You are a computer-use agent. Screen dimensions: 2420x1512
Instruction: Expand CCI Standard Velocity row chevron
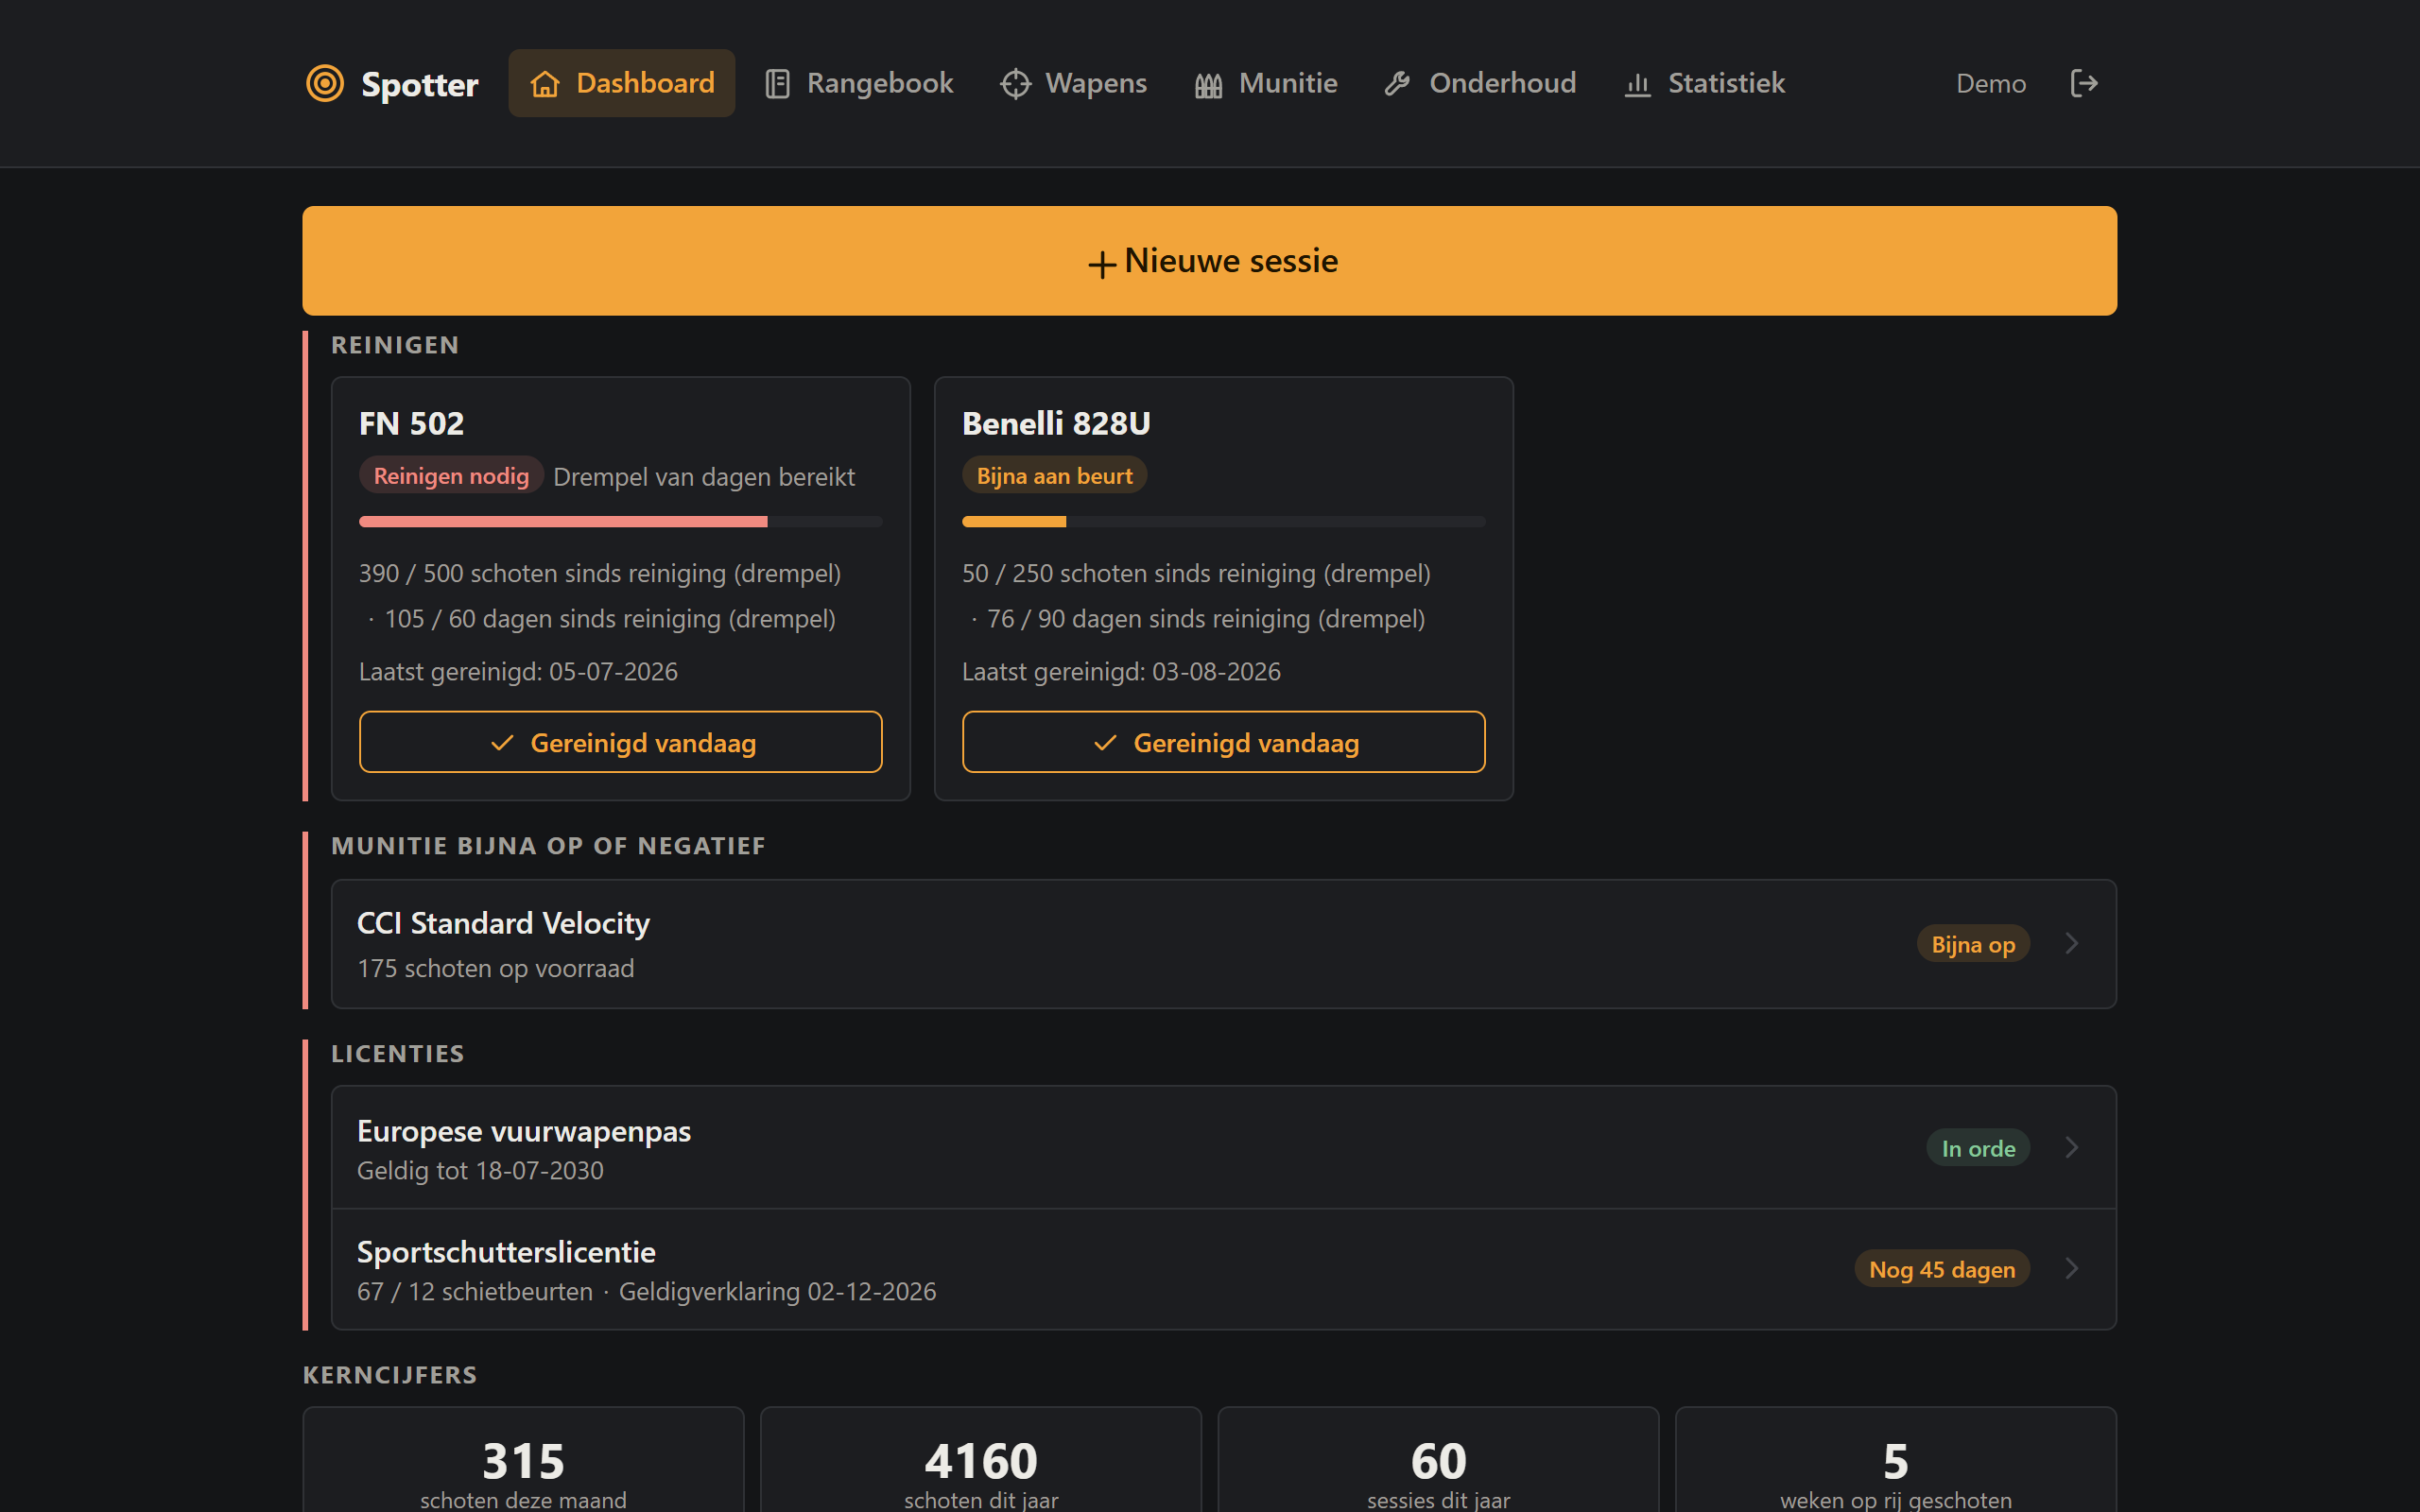[2072, 943]
